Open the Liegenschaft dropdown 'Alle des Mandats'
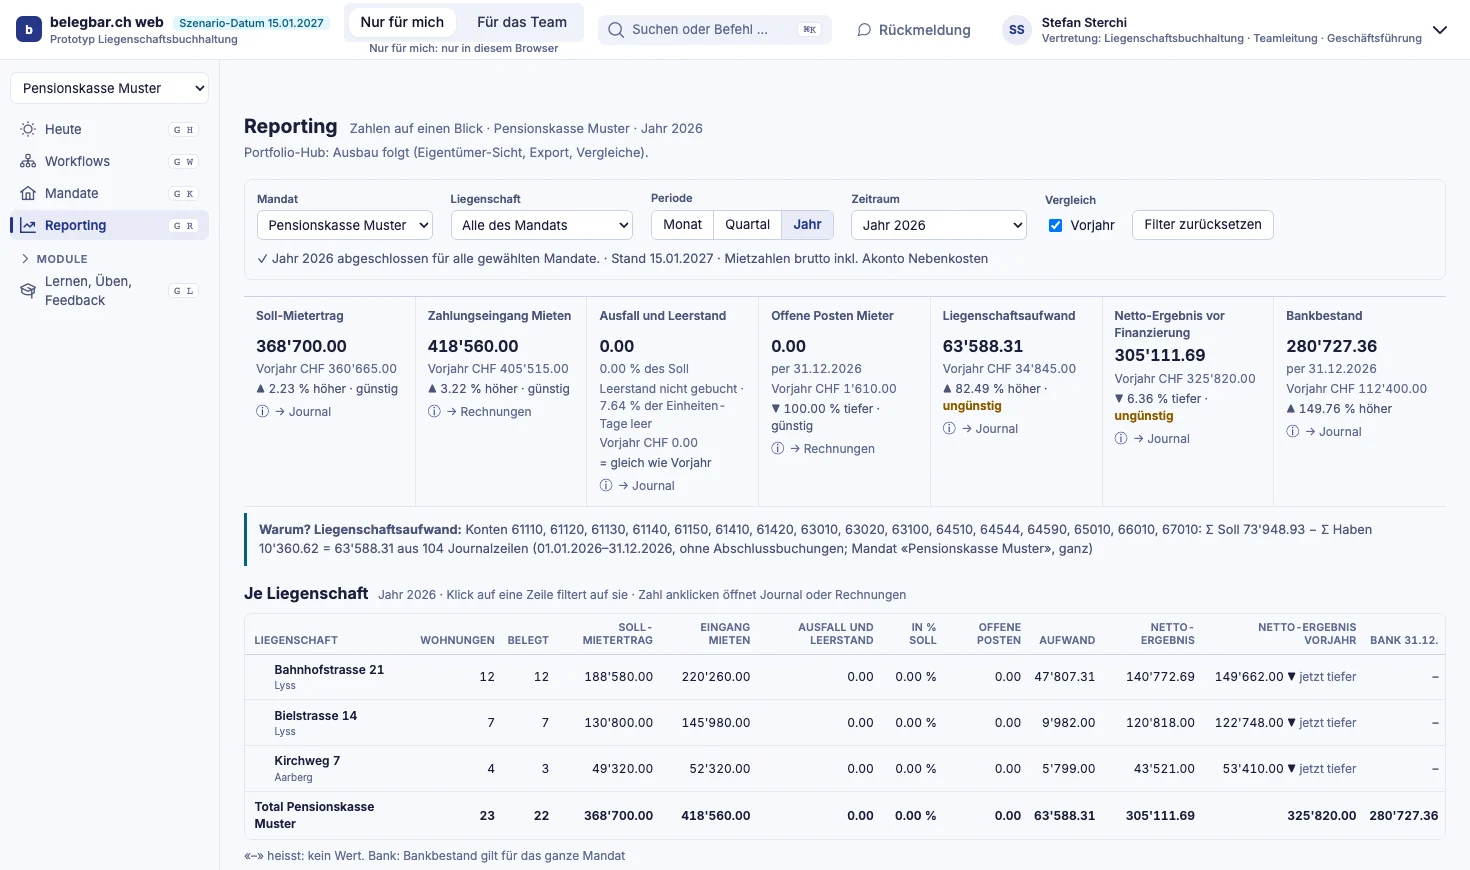1470x870 pixels. [x=542, y=225]
